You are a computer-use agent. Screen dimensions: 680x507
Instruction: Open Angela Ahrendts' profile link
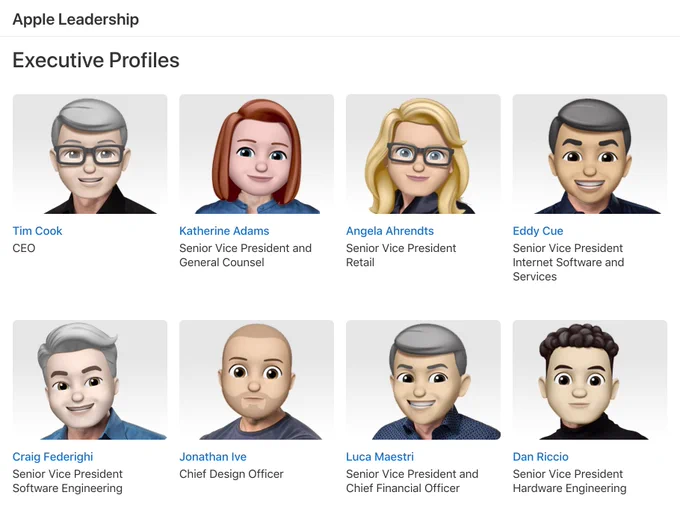click(x=390, y=231)
